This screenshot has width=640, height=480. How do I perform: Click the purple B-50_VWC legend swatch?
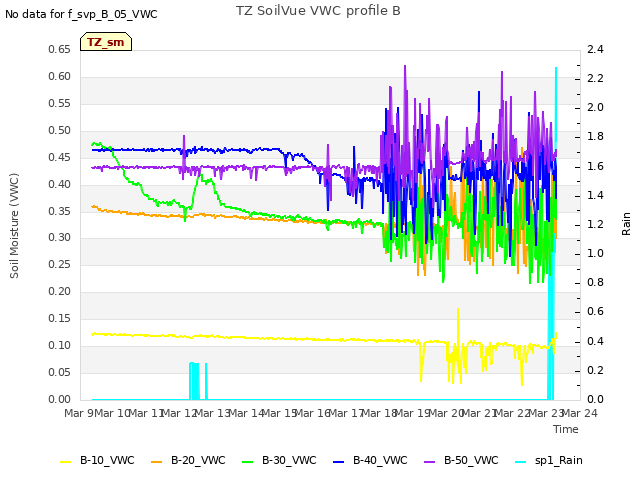point(430,461)
